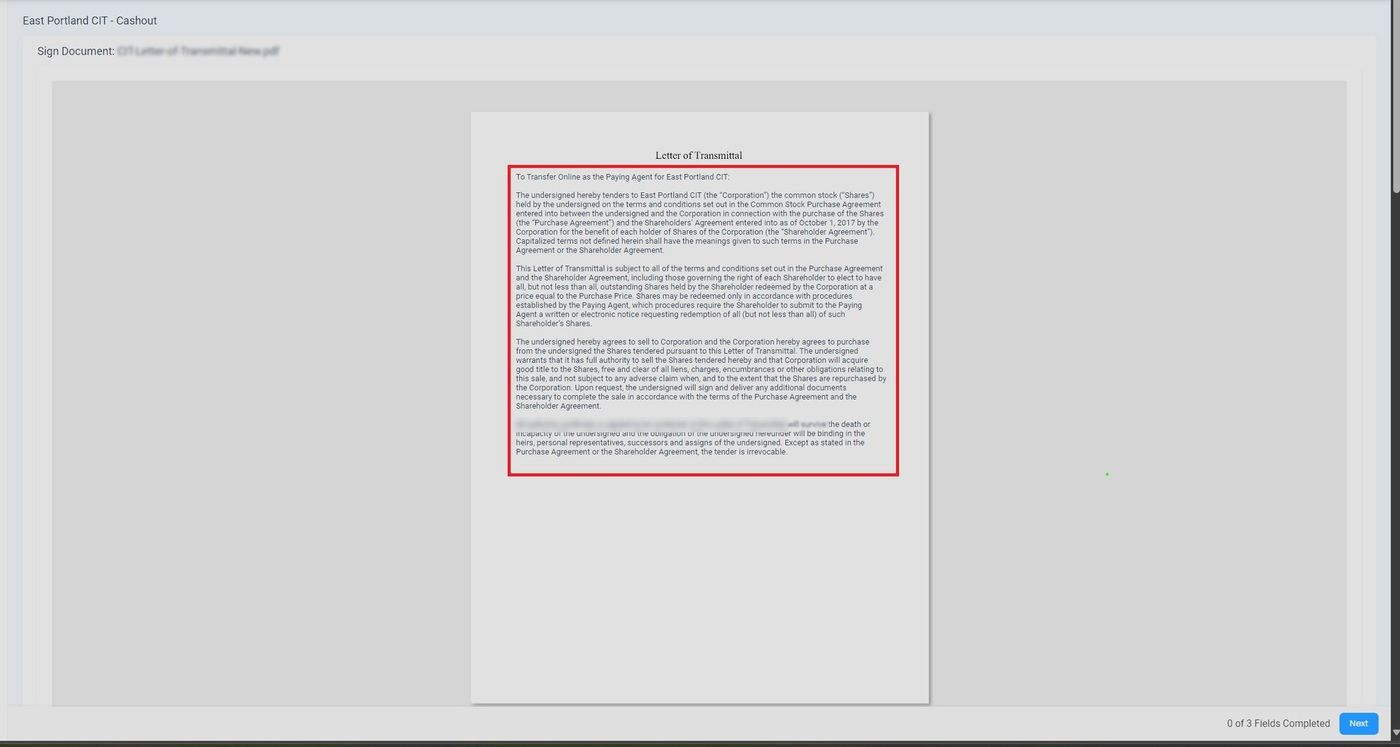Viewport: 1400px width, 747px height.
Task: Click the East Portland CIT - Cashout title
Action: (90, 20)
